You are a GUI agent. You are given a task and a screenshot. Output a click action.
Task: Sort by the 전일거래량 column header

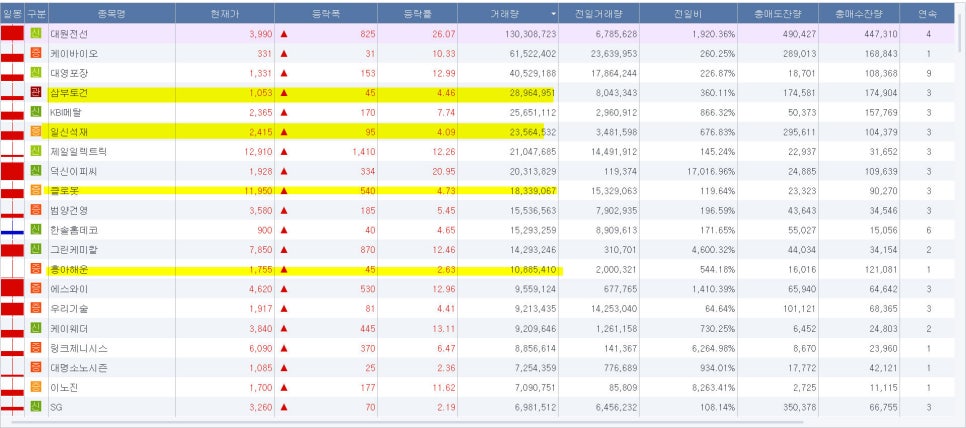tap(598, 13)
